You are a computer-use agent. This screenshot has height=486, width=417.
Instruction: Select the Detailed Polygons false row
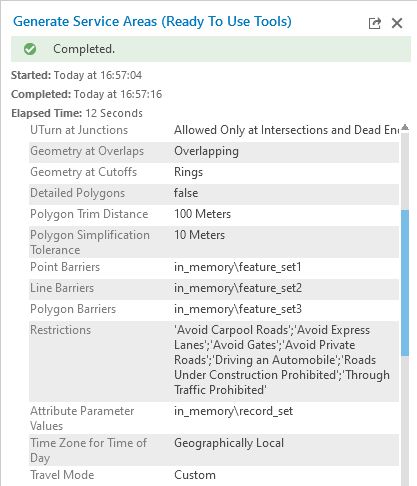point(214,193)
